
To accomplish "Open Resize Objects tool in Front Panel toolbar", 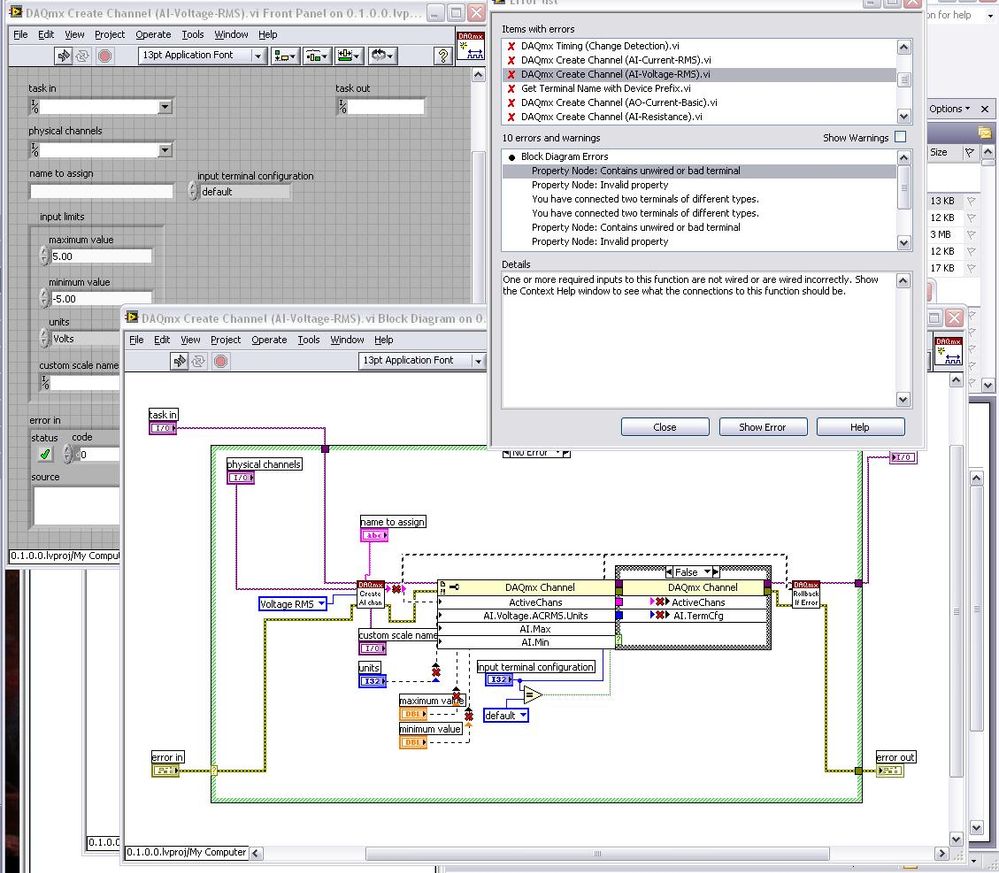I will pyautogui.click(x=349, y=55).
